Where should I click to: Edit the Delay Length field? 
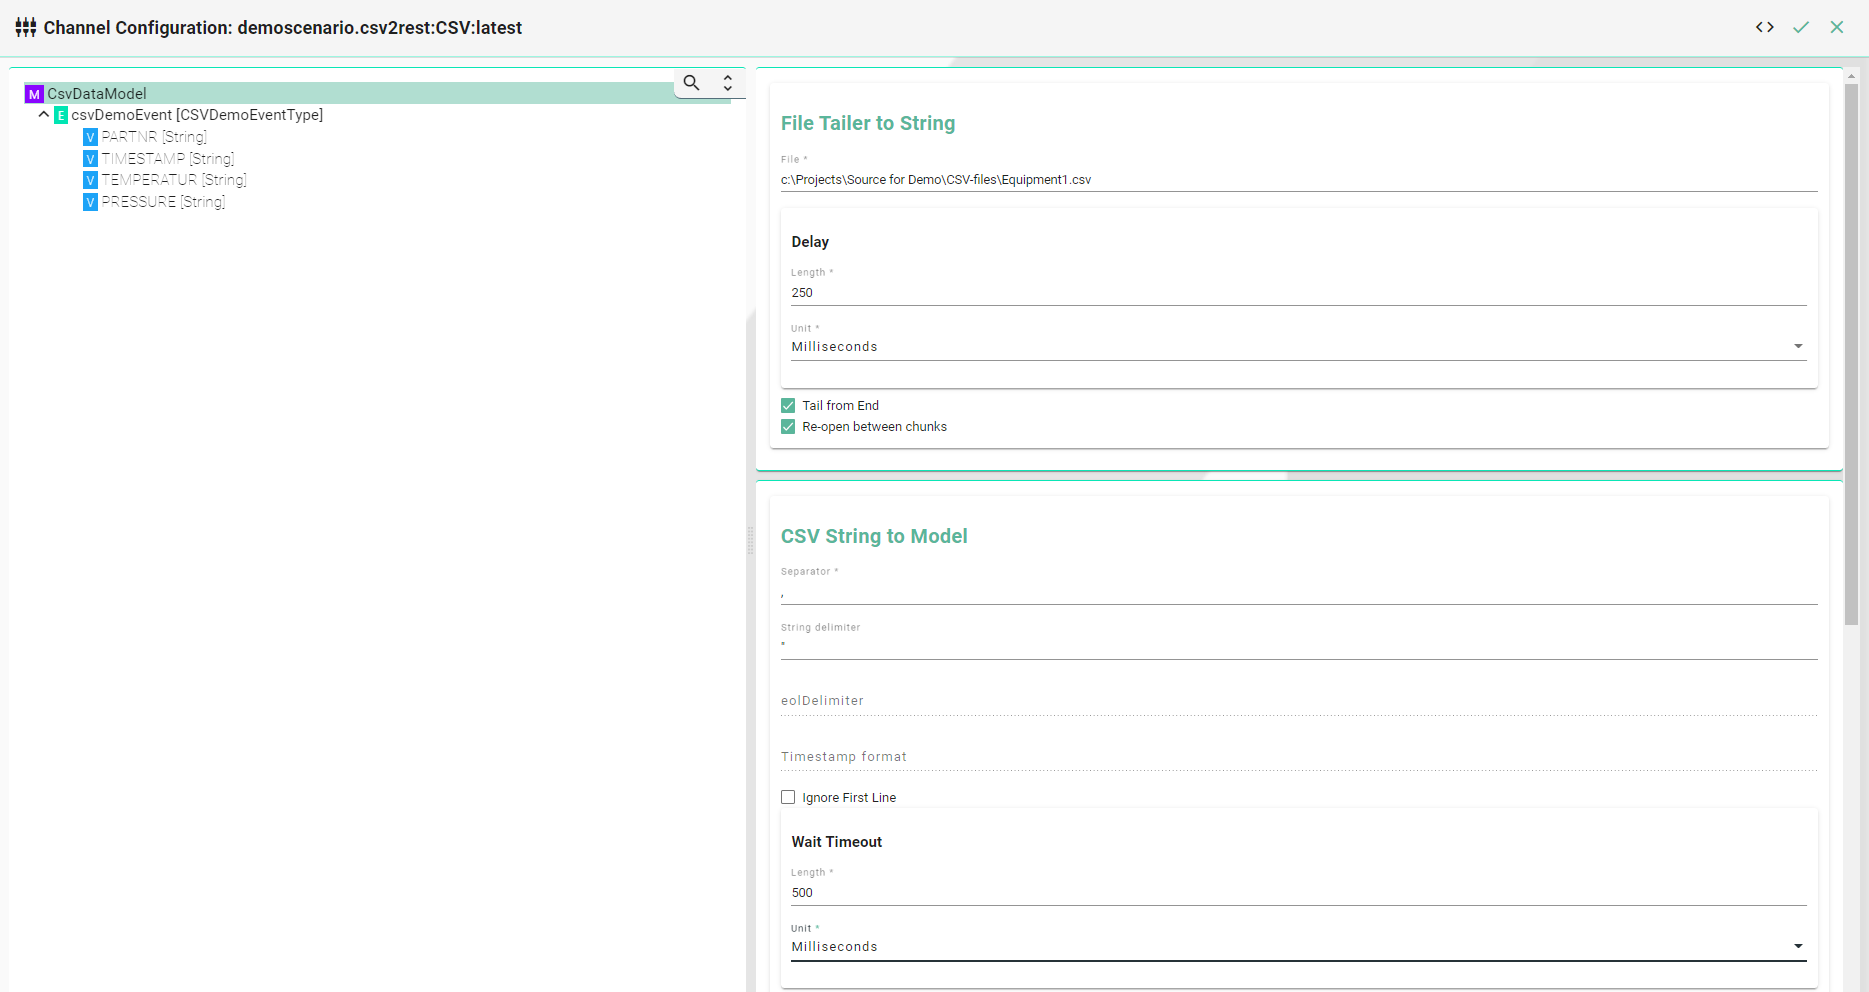click(x=1298, y=293)
